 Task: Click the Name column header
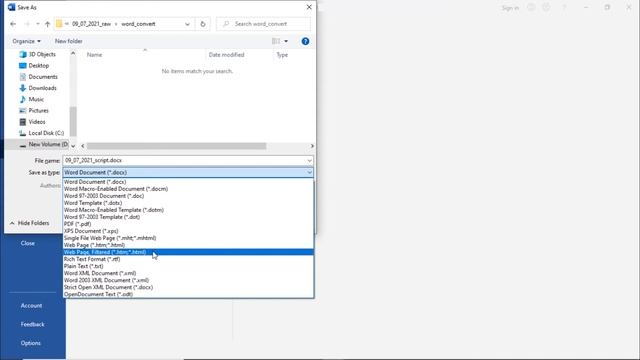(x=94, y=55)
